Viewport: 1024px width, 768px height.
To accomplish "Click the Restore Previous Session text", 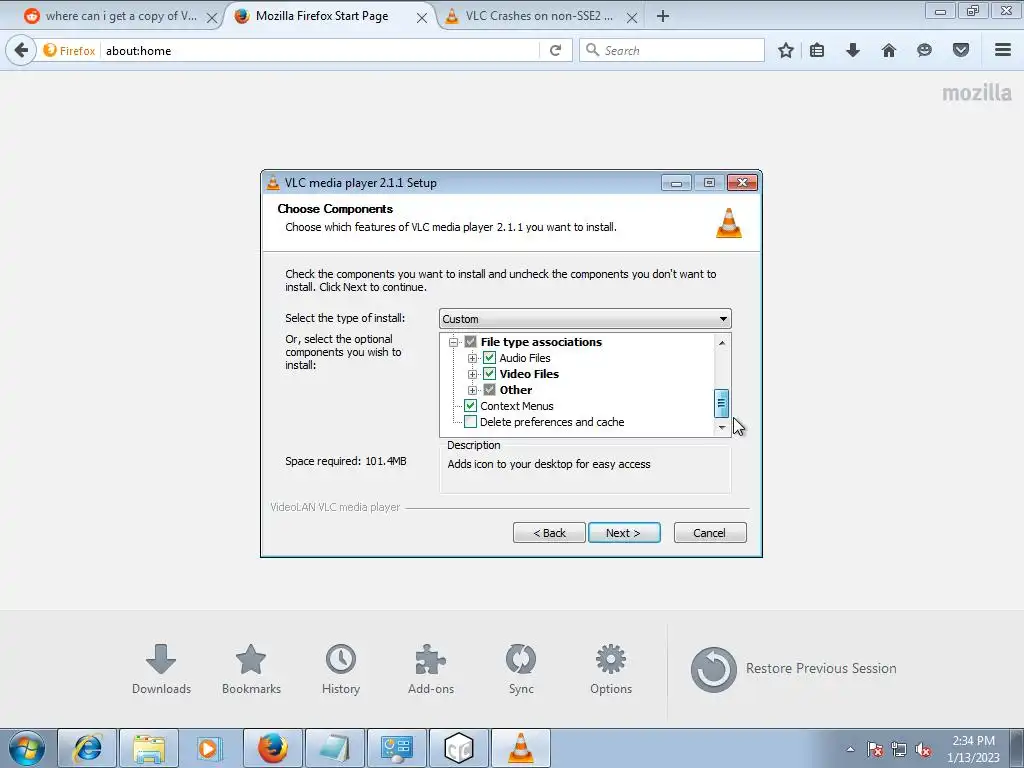I will [821, 669].
